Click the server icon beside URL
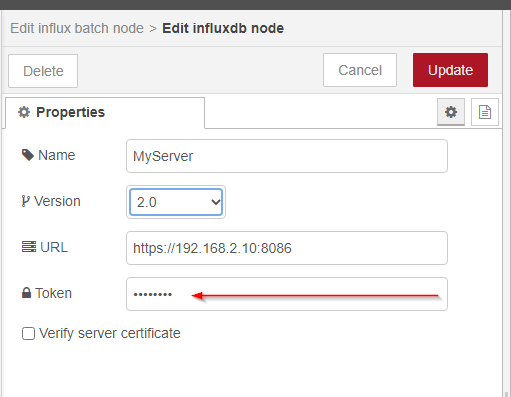This screenshot has height=397, width=511. tap(29, 247)
